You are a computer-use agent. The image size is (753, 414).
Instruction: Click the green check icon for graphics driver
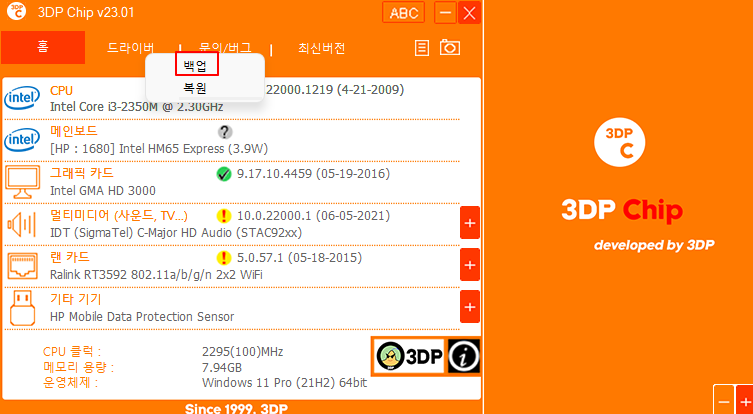pos(224,174)
